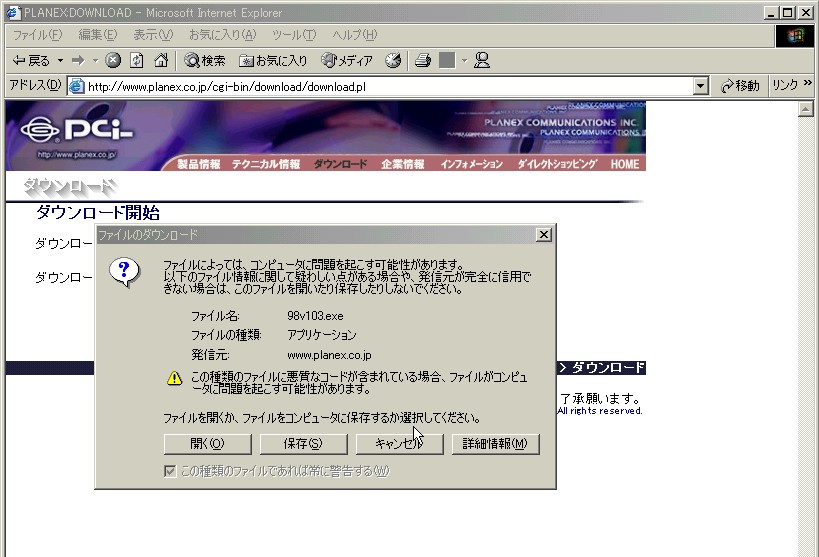Expand the address bar URL dropdown
819x557 pixels.
[700, 86]
